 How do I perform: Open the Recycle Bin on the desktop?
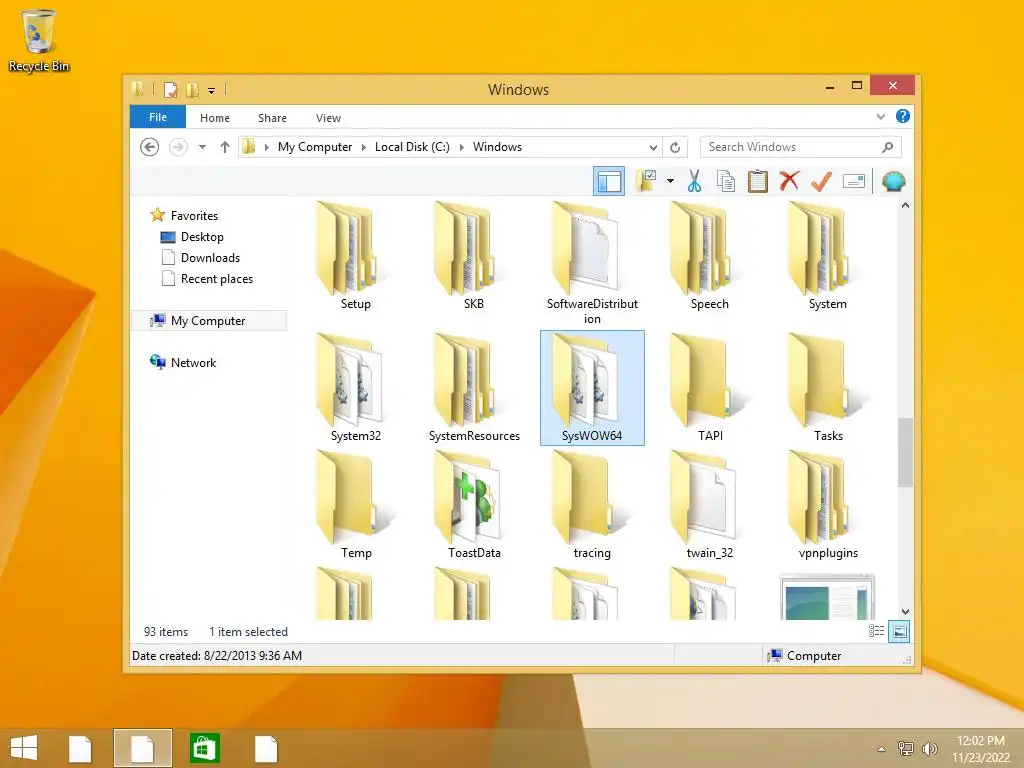pos(39,40)
